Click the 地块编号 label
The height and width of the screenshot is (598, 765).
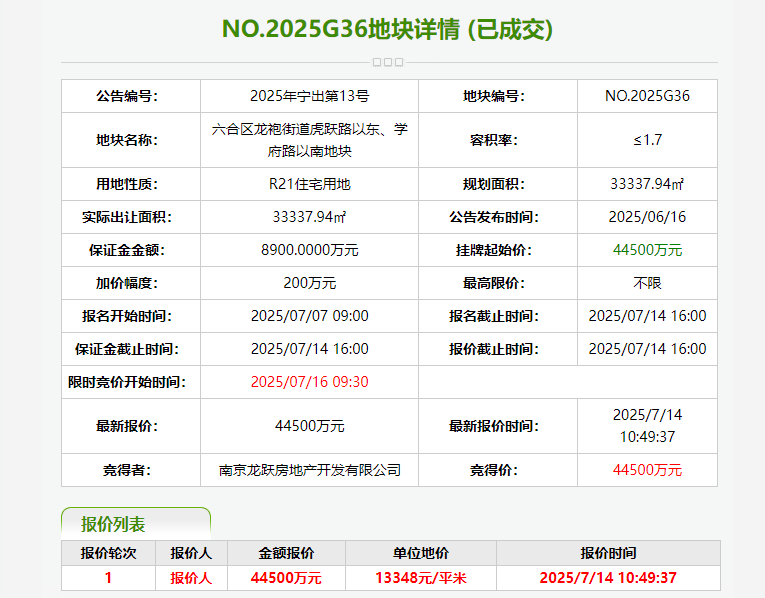pos(494,96)
